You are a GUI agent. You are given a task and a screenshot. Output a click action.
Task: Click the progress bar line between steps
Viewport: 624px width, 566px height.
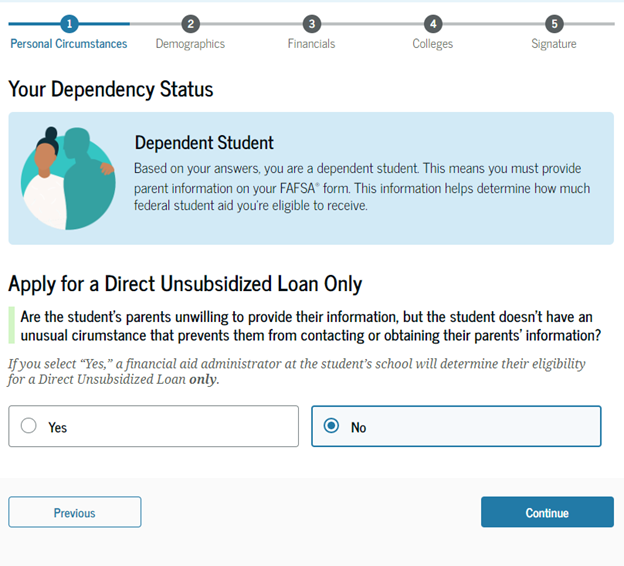pos(250,23)
